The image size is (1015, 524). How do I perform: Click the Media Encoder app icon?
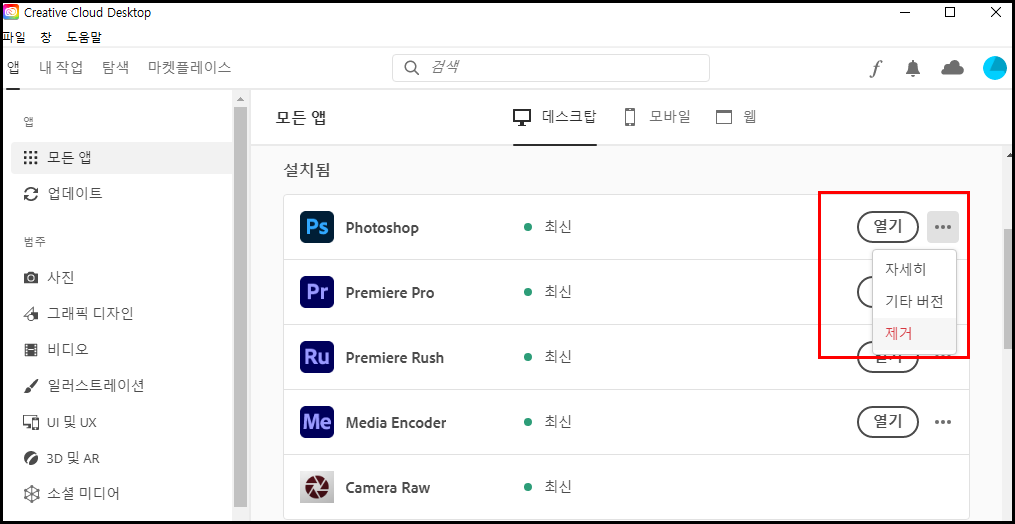tap(317, 422)
